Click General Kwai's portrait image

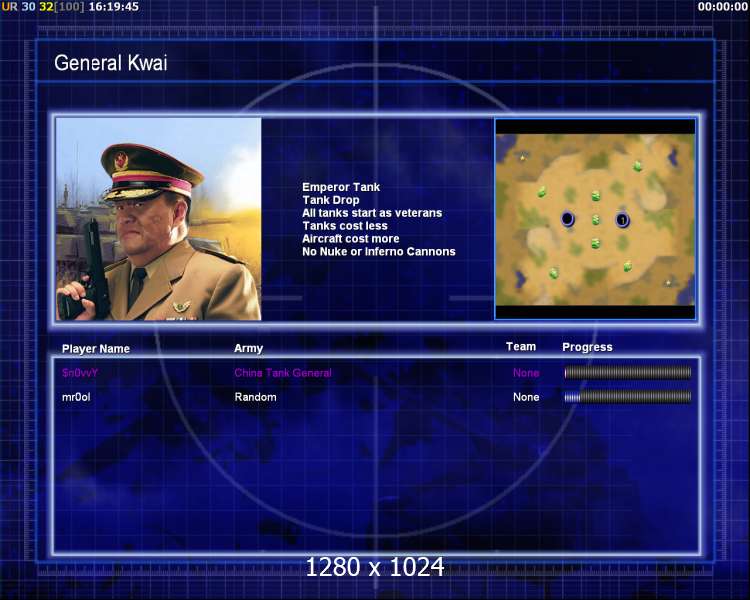coord(159,219)
